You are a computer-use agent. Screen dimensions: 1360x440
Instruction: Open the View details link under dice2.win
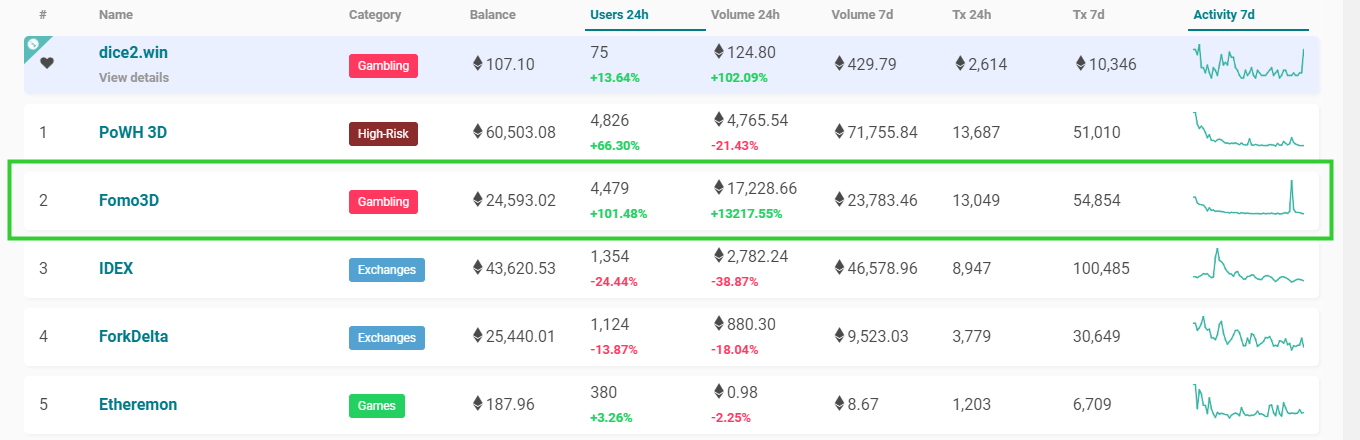point(134,77)
